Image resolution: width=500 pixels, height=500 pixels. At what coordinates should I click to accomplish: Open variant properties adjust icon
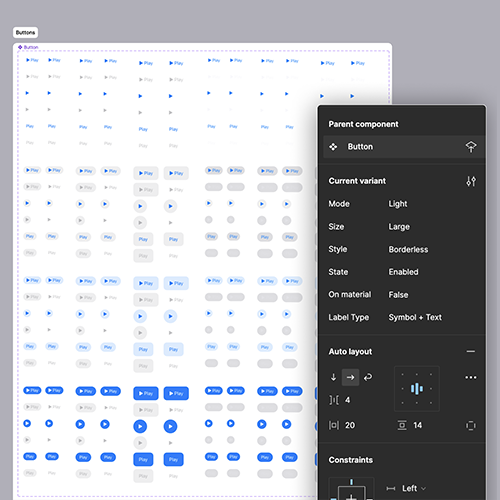coord(471,181)
